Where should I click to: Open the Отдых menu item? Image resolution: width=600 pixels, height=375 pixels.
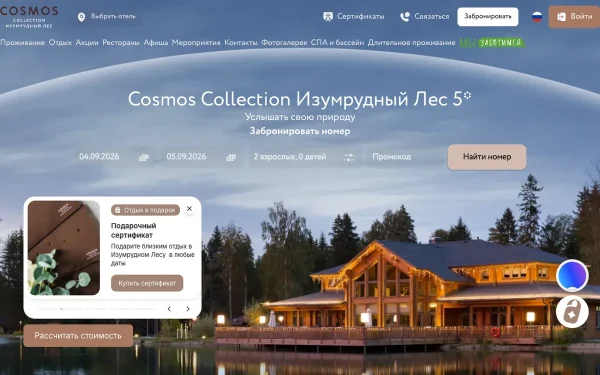point(60,42)
